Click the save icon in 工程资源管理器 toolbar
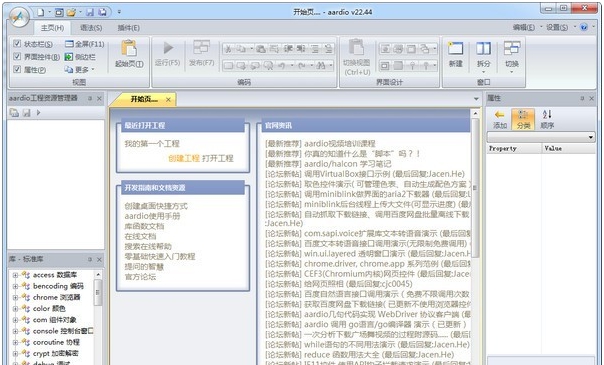This screenshot has width=604, height=365. click(x=26, y=112)
